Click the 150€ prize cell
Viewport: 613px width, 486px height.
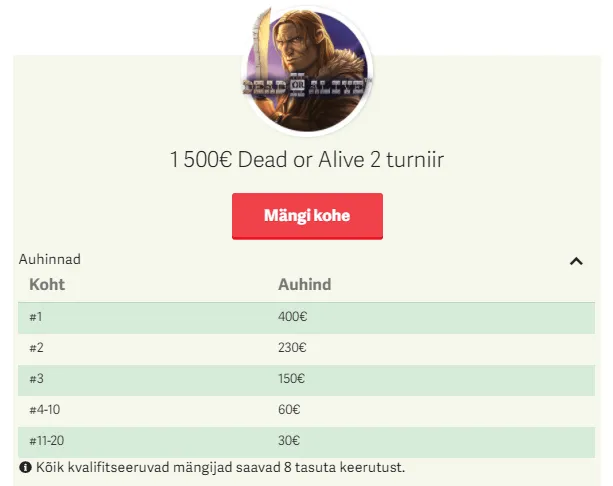292,379
